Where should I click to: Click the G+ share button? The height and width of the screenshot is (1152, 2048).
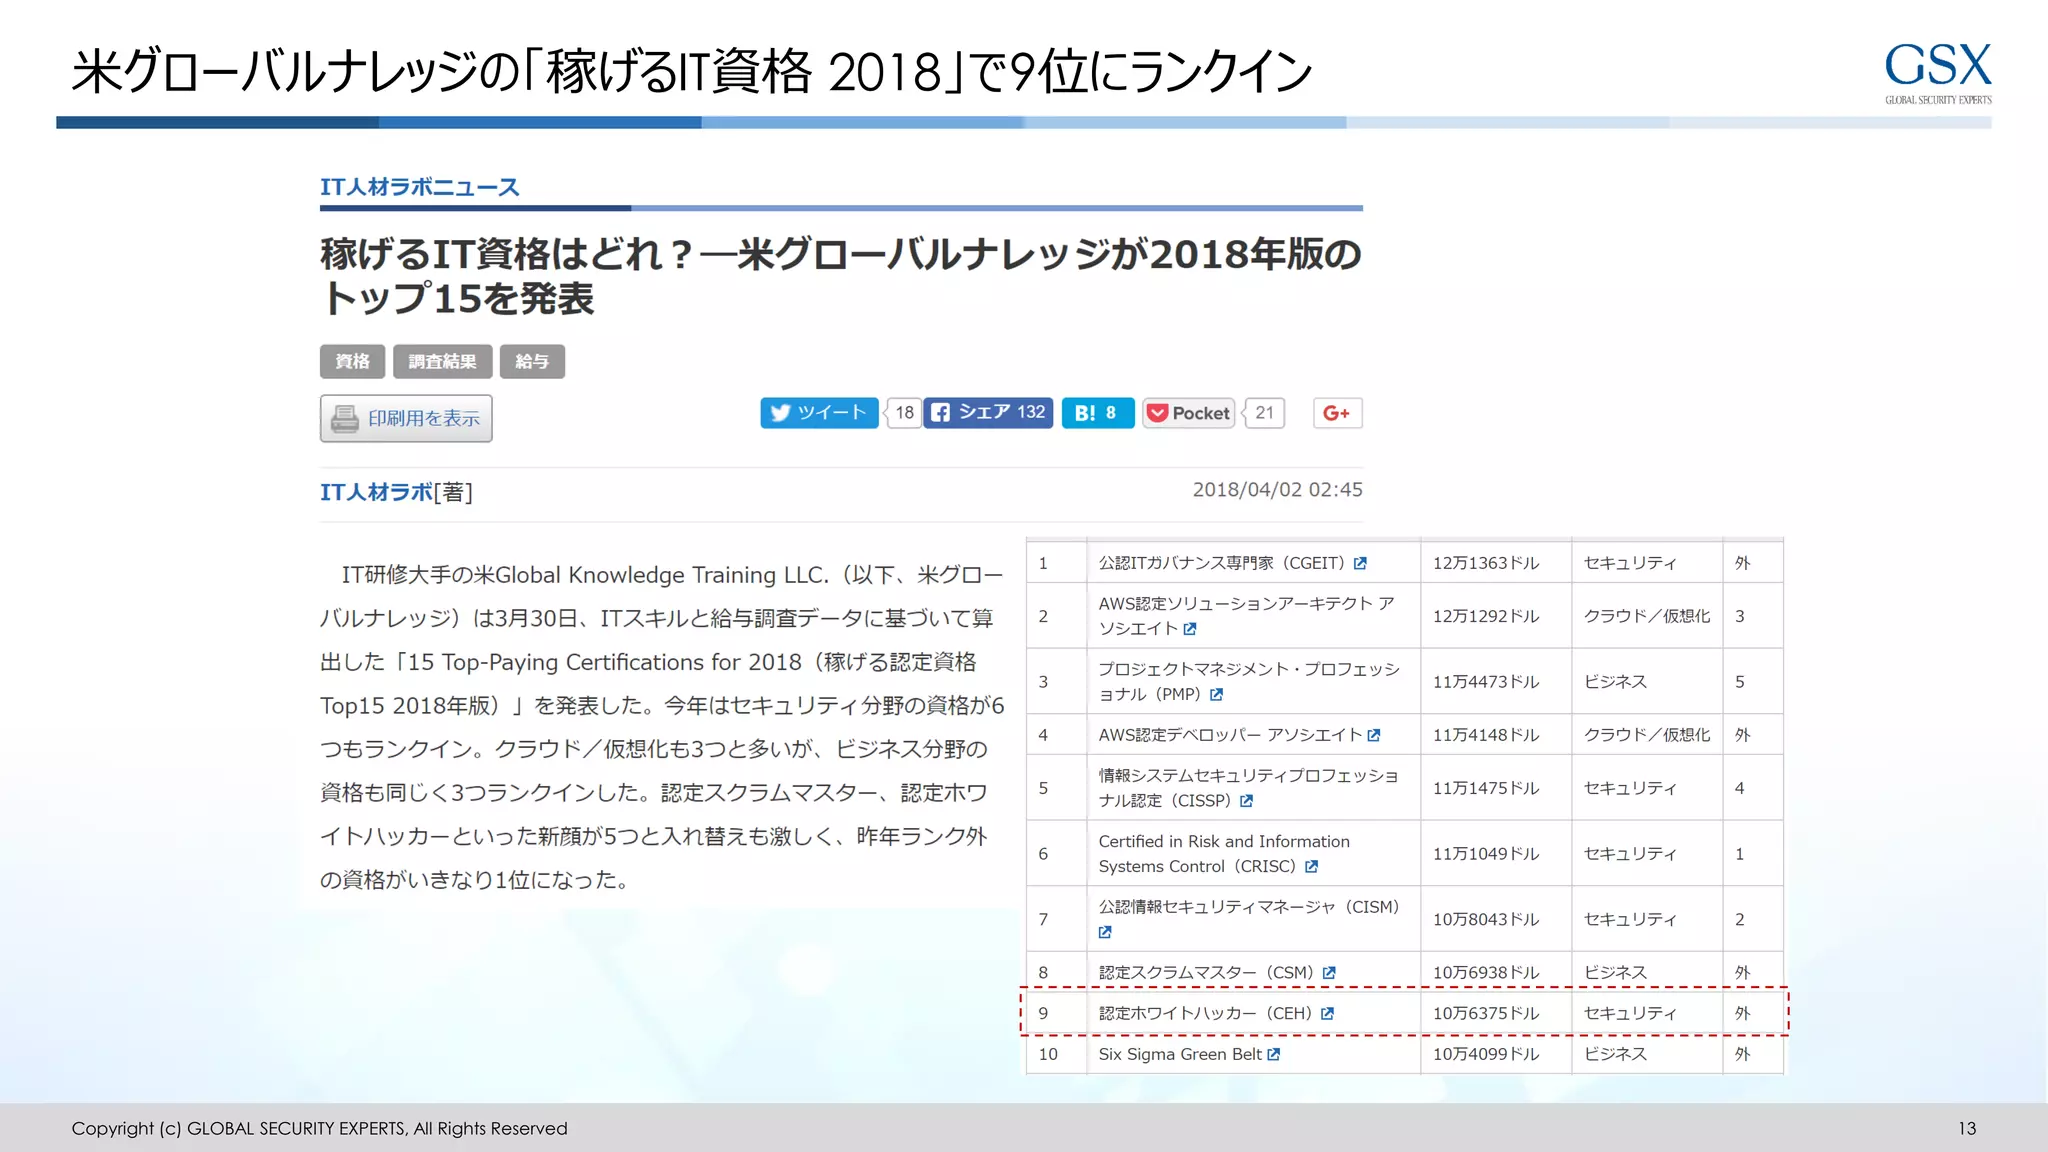point(1337,413)
